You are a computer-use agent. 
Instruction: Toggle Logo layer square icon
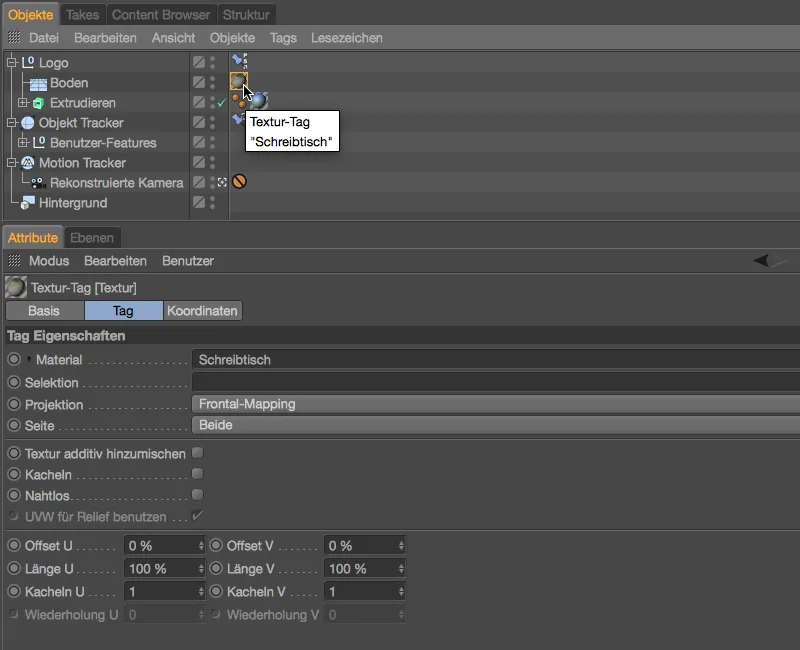point(199,62)
